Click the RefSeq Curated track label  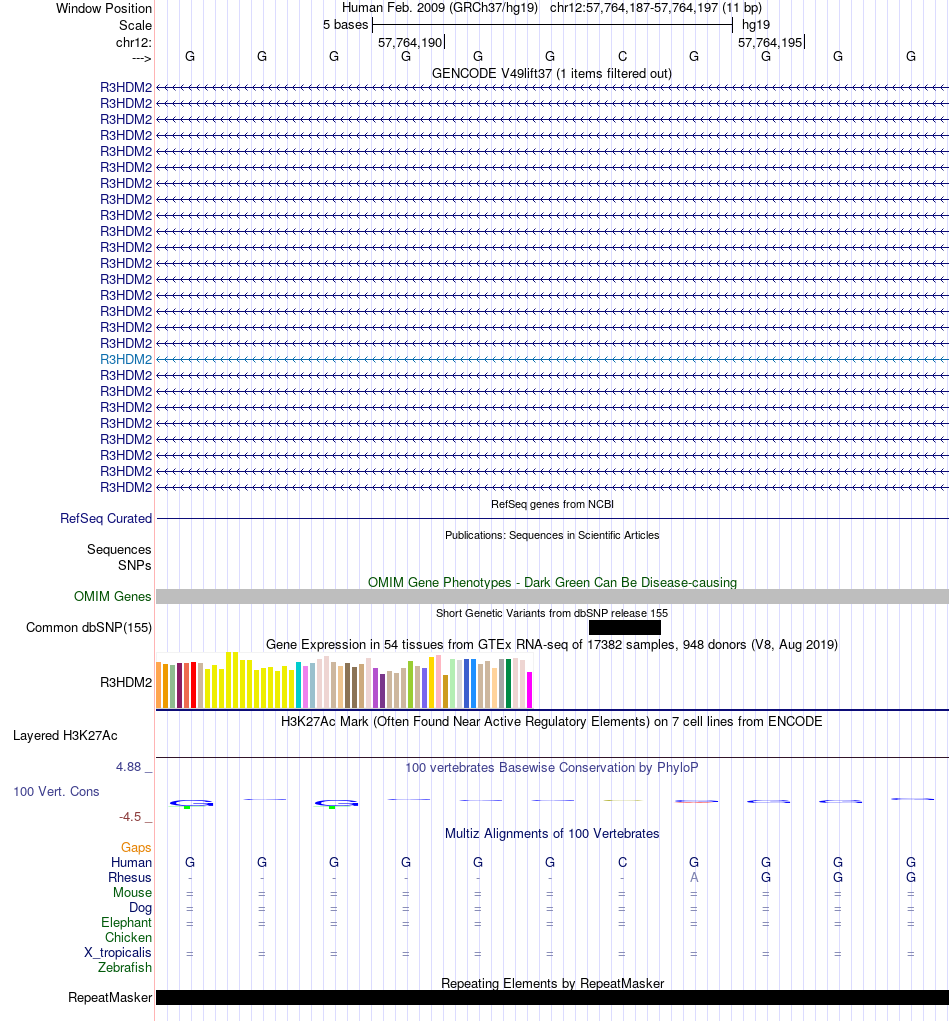[105, 518]
